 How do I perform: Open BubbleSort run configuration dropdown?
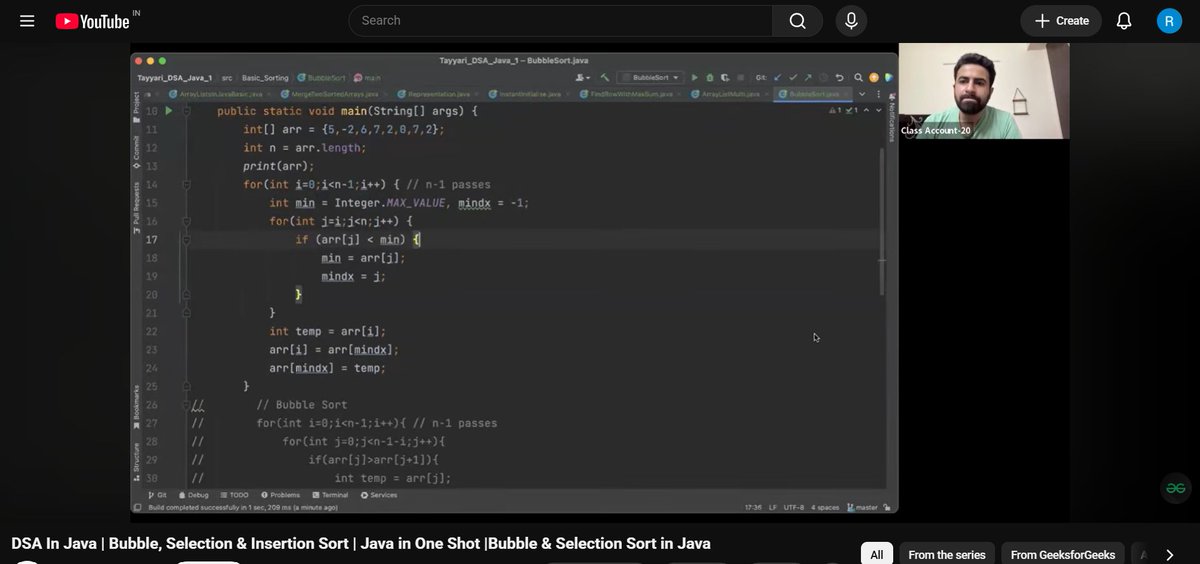tap(650, 77)
